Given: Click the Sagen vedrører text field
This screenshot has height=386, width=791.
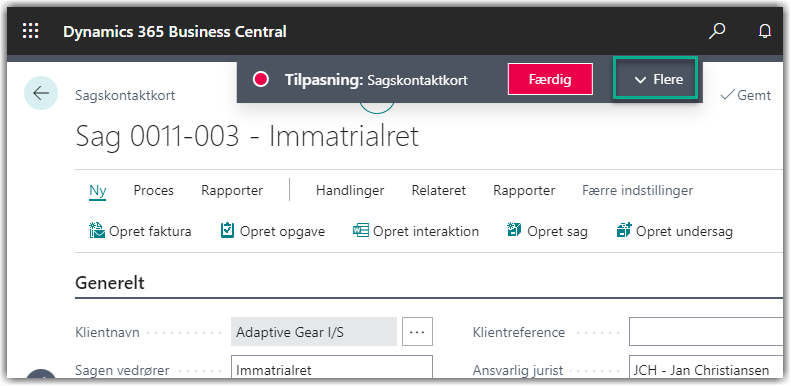Looking at the screenshot, I should pos(332,367).
